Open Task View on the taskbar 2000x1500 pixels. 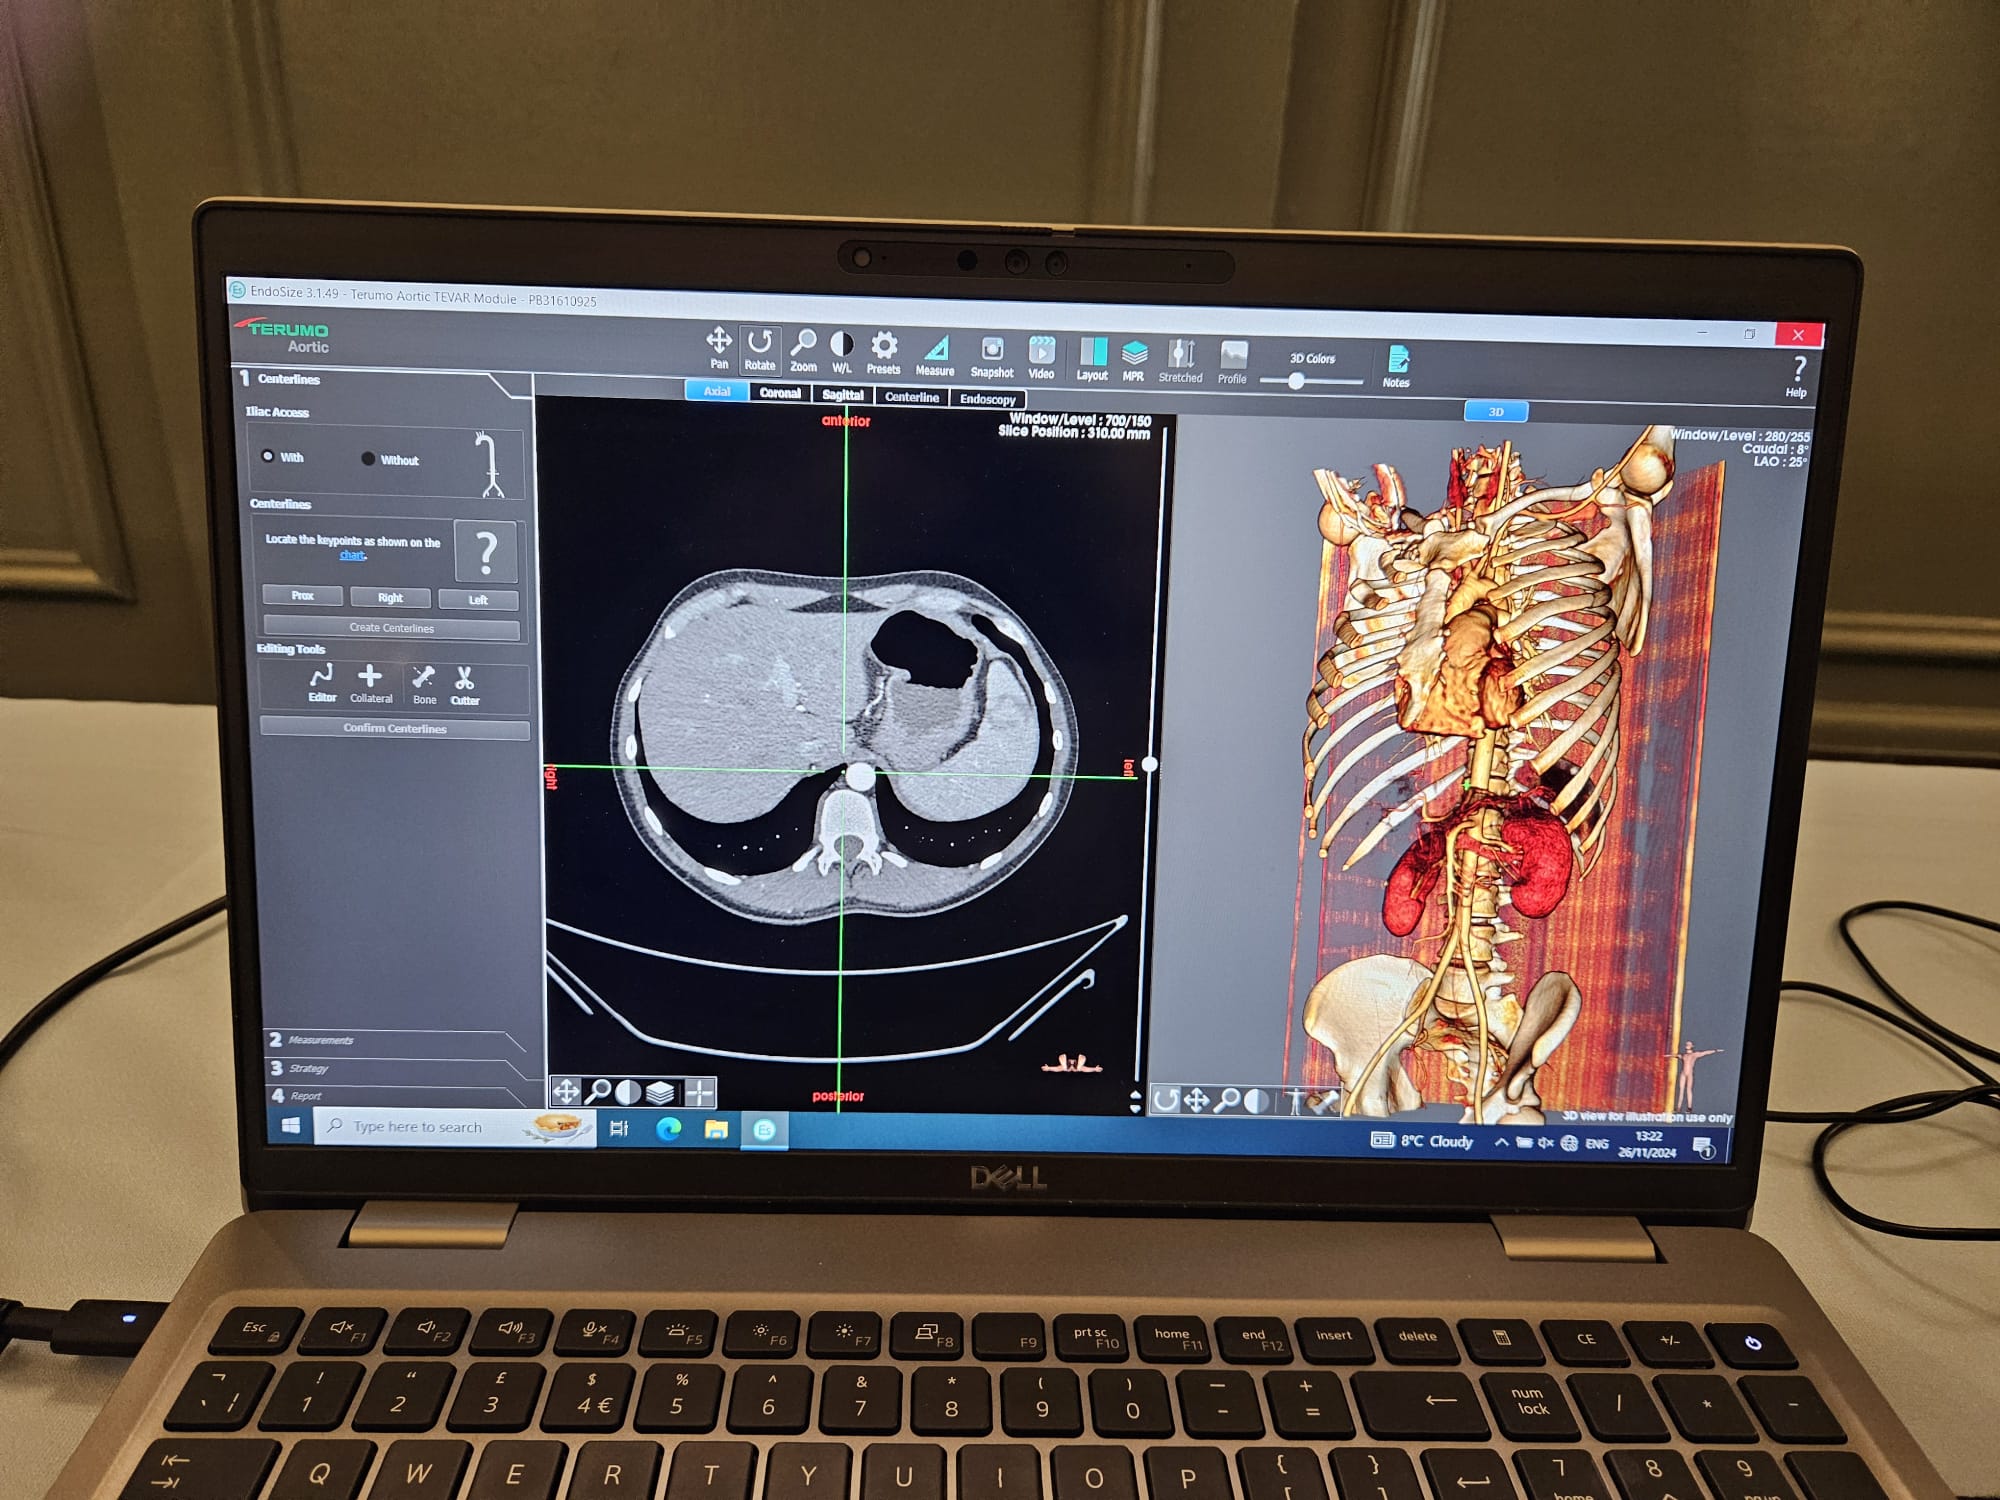pyautogui.click(x=620, y=1129)
